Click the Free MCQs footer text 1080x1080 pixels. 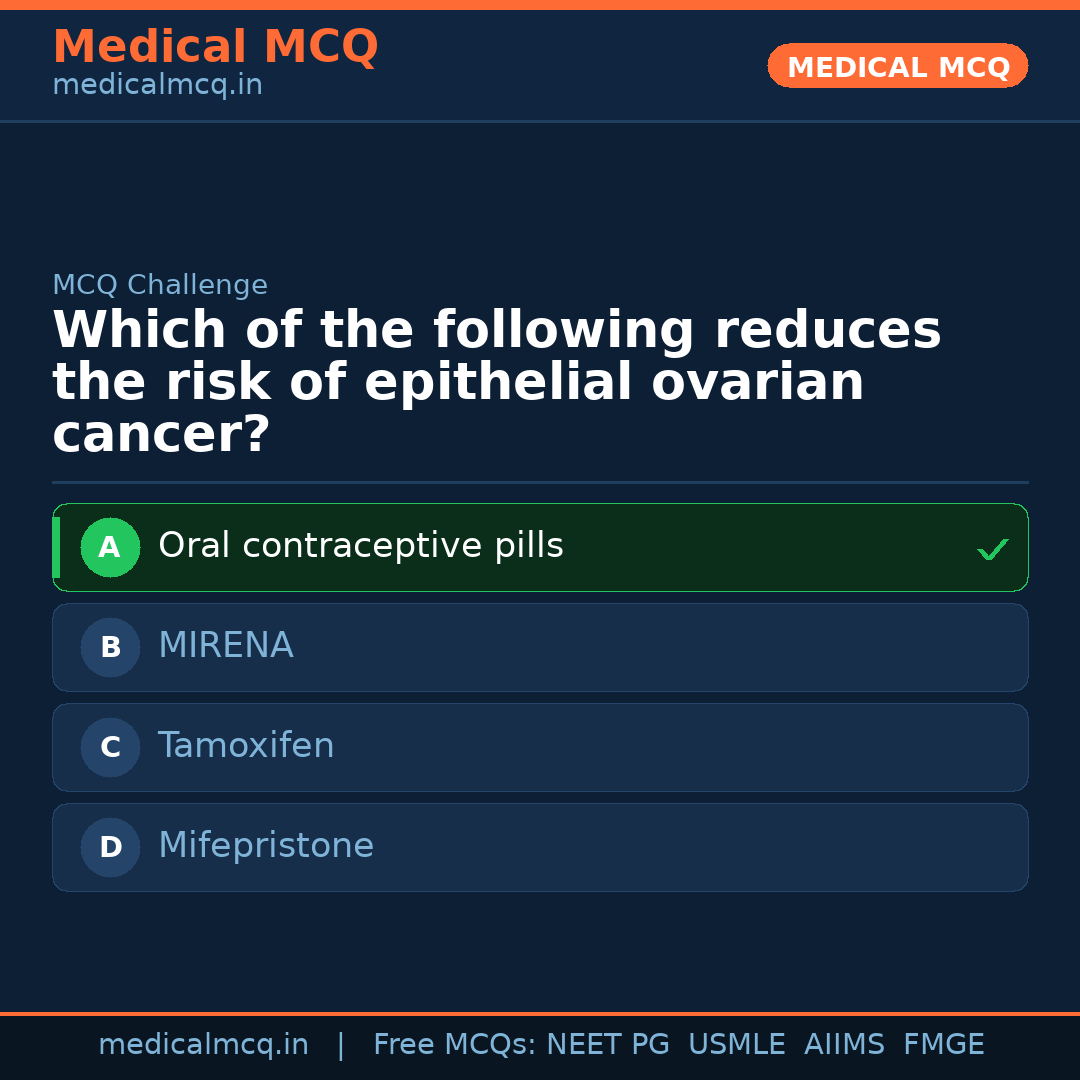pos(455,1045)
